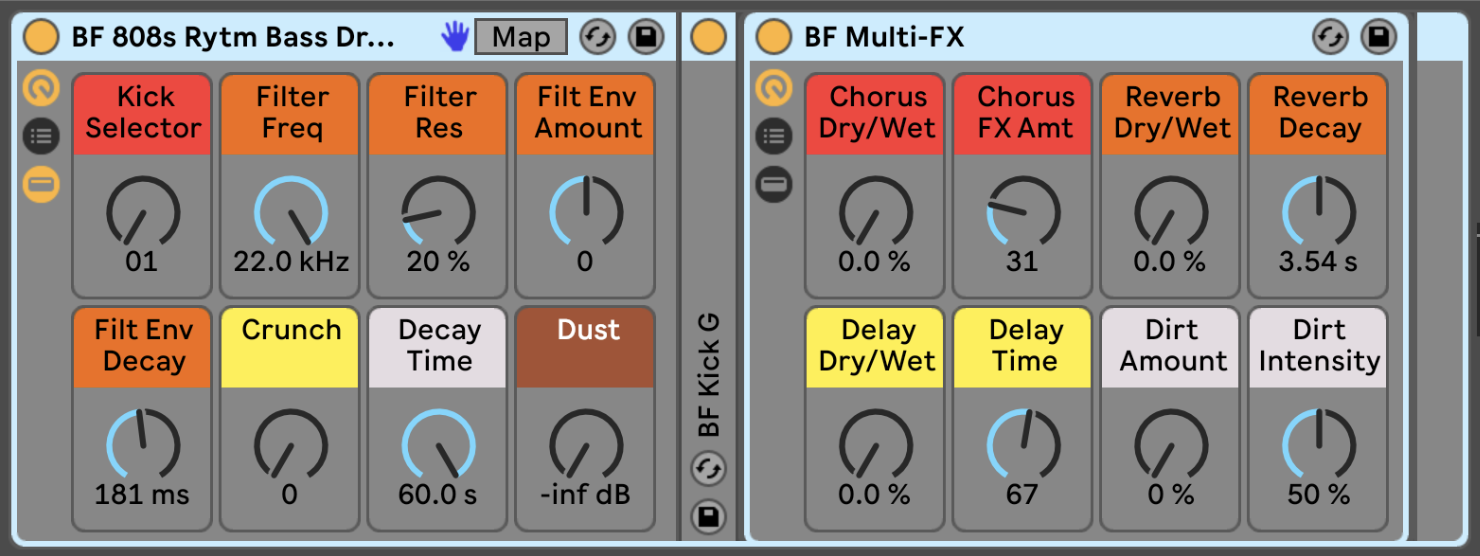Select the yellow Crunch macro label
Viewport: 1480px width, 556px height.
pyautogui.click(x=291, y=347)
